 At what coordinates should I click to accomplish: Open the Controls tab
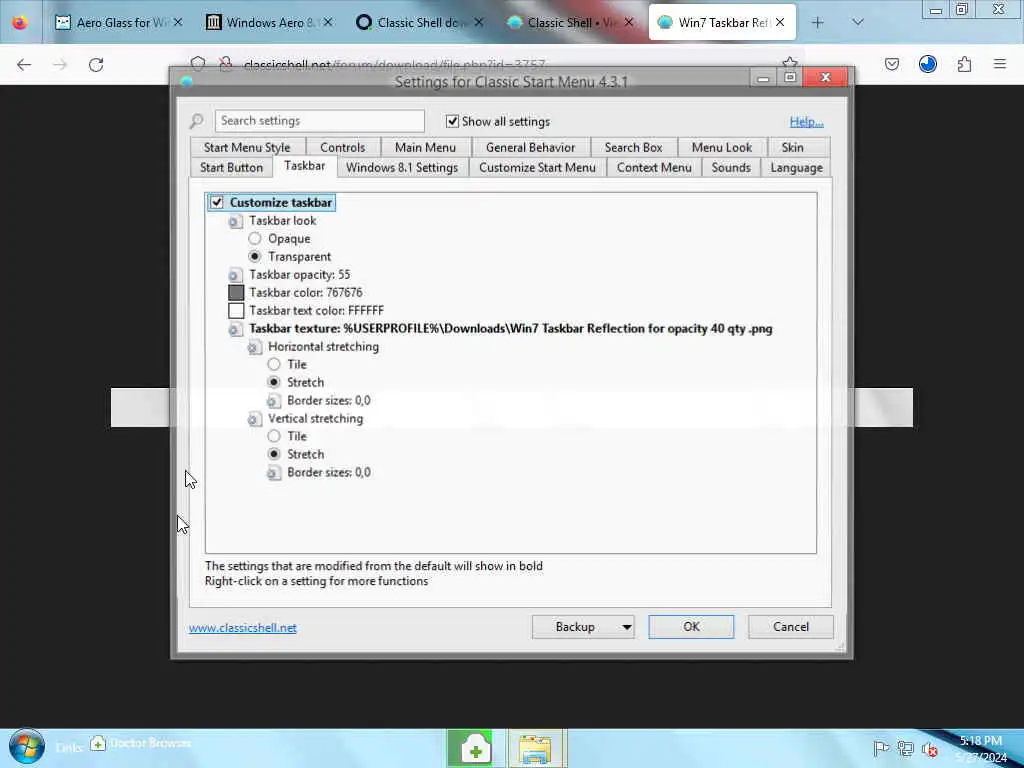[342, 148]
